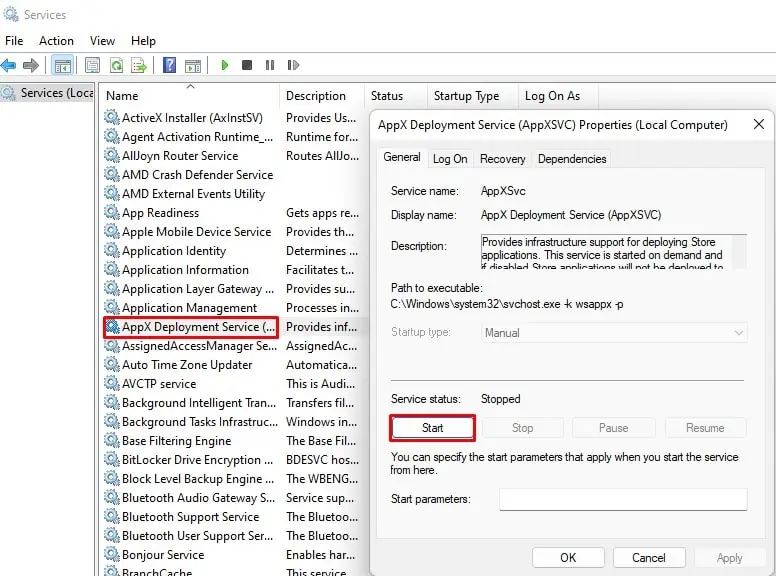Select Bluetooth Support Service row
This screenshot has width=776, height=576.
(x=191, y=517)
